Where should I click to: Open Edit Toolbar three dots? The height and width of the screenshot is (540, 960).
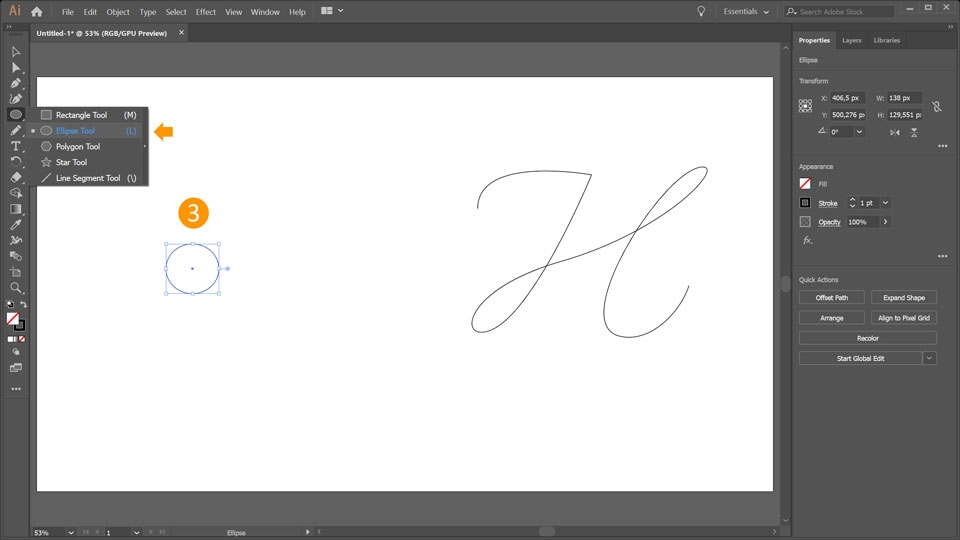[x=16, y=389]
